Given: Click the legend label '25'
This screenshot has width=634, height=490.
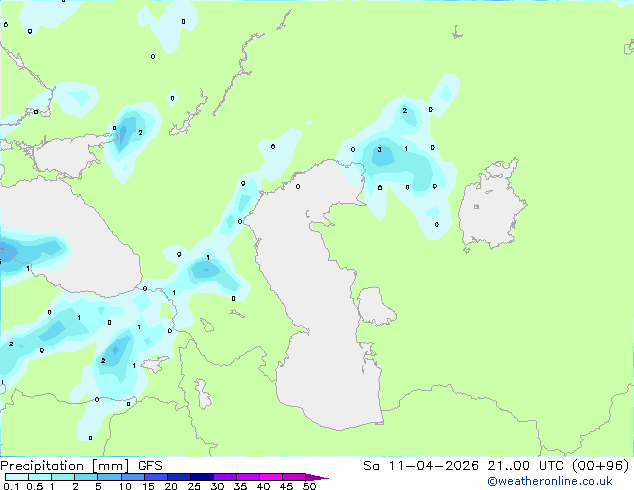Looking at the screenshot, I should [194, 486].
